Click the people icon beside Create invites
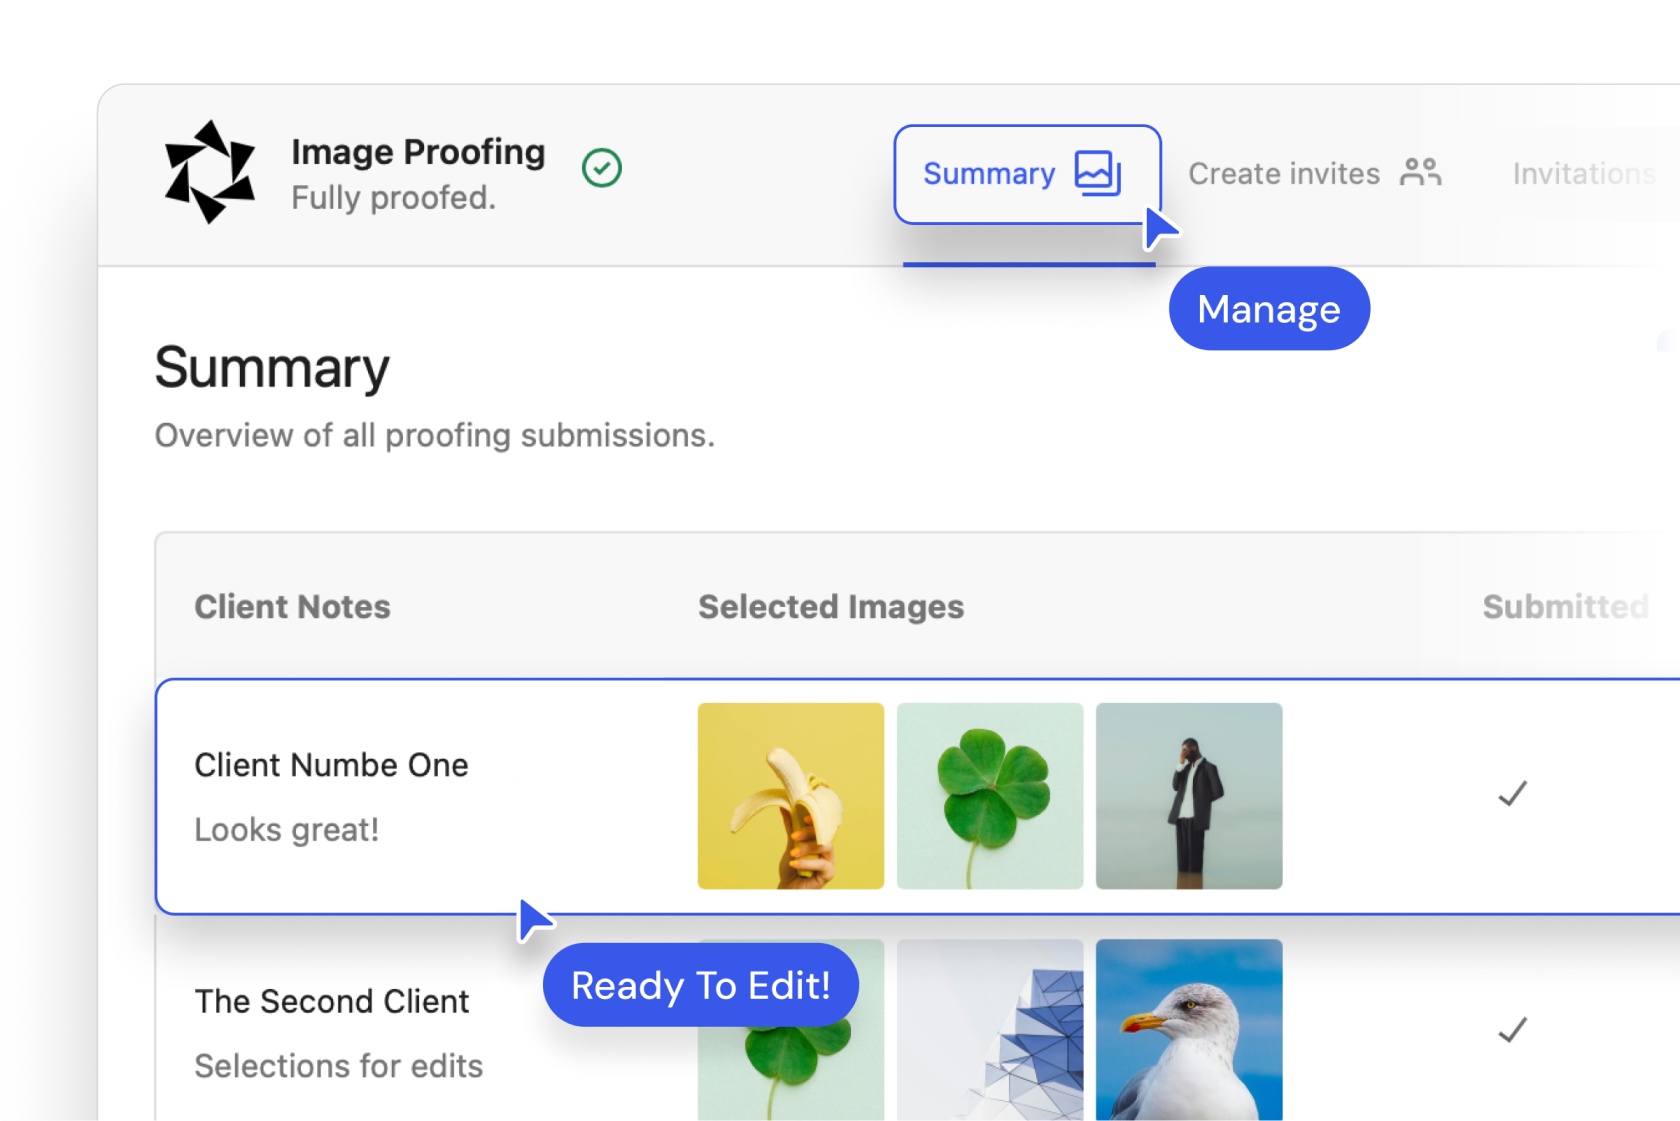Image resolution: width=1680 pixels, height=1121 pixels. click(1420, 173)
